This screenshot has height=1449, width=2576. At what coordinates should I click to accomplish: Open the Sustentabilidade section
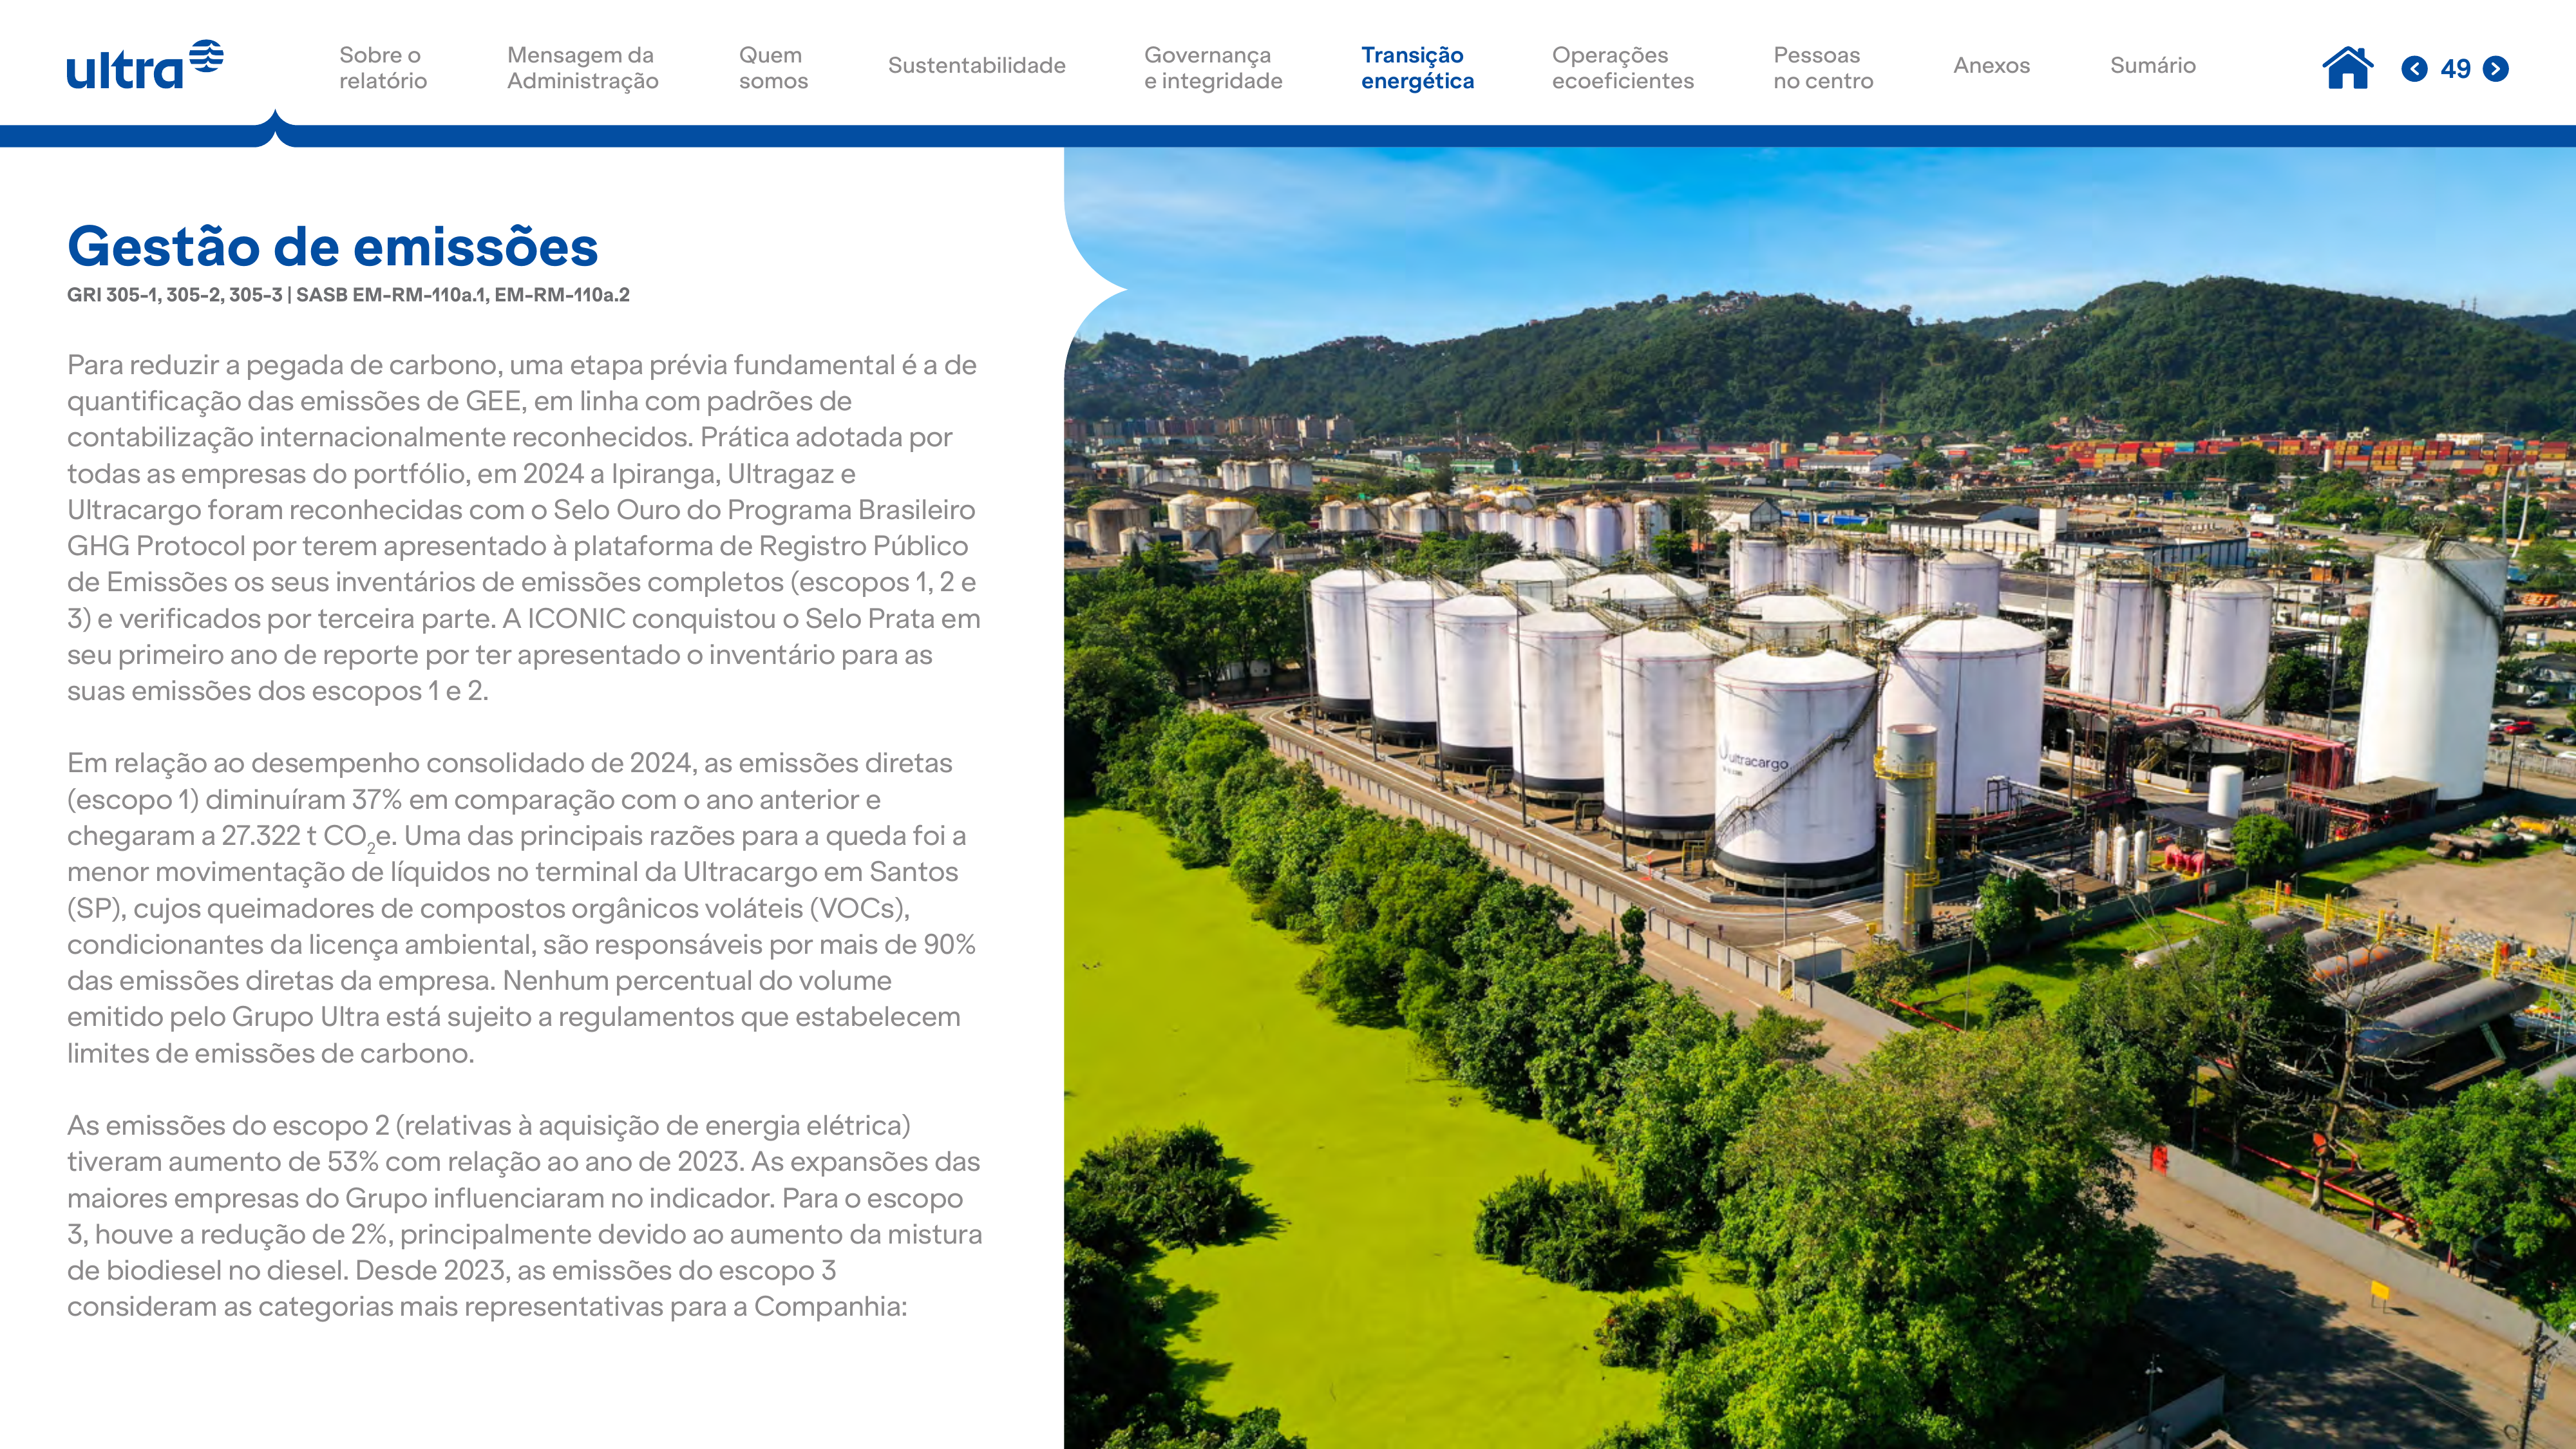coord(976,66)
